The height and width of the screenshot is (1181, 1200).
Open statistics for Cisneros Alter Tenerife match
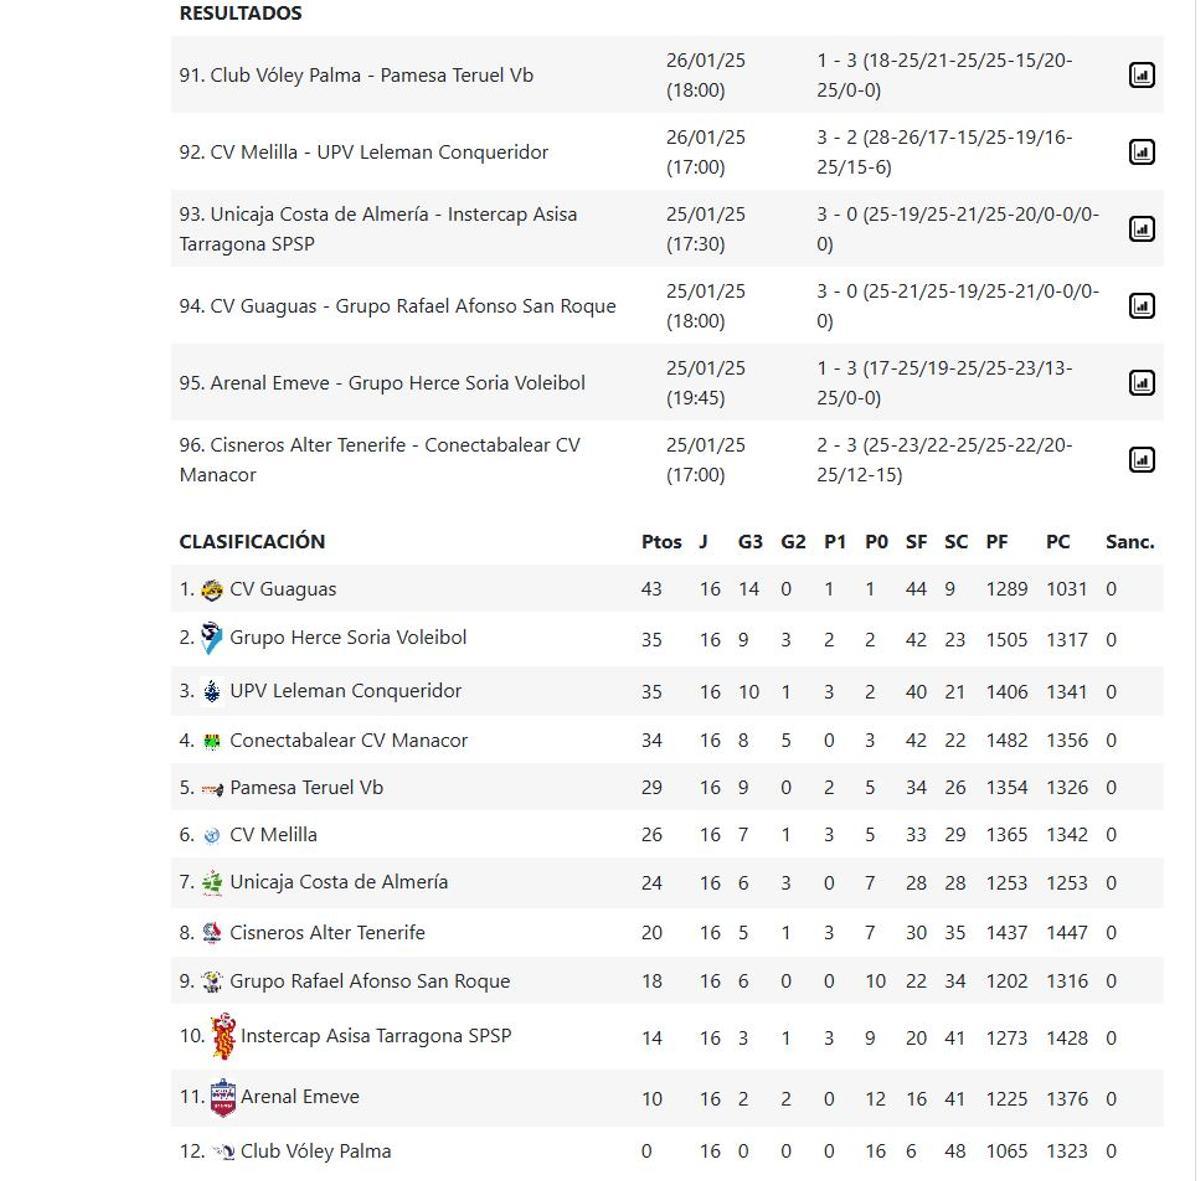coord(1143,460)
